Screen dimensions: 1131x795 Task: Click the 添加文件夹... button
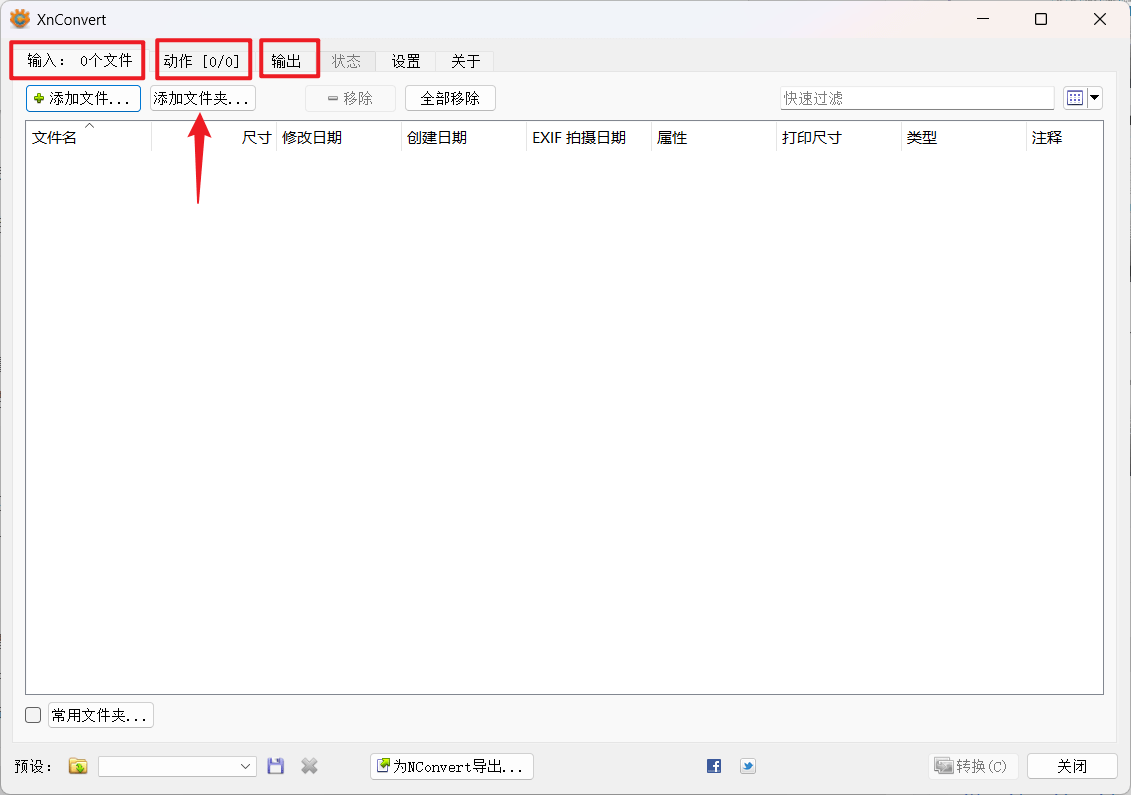coord(203,98)
